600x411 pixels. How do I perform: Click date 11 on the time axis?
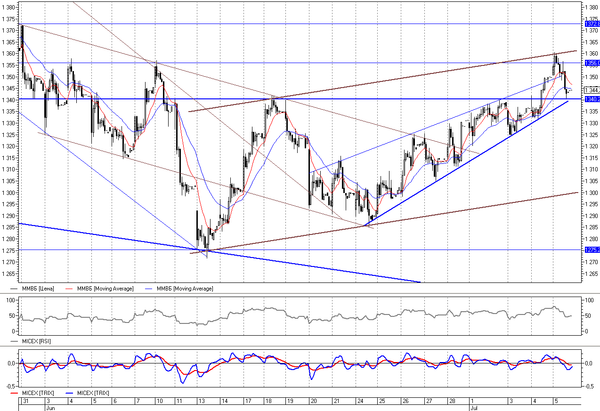click(x=180, y=401)
